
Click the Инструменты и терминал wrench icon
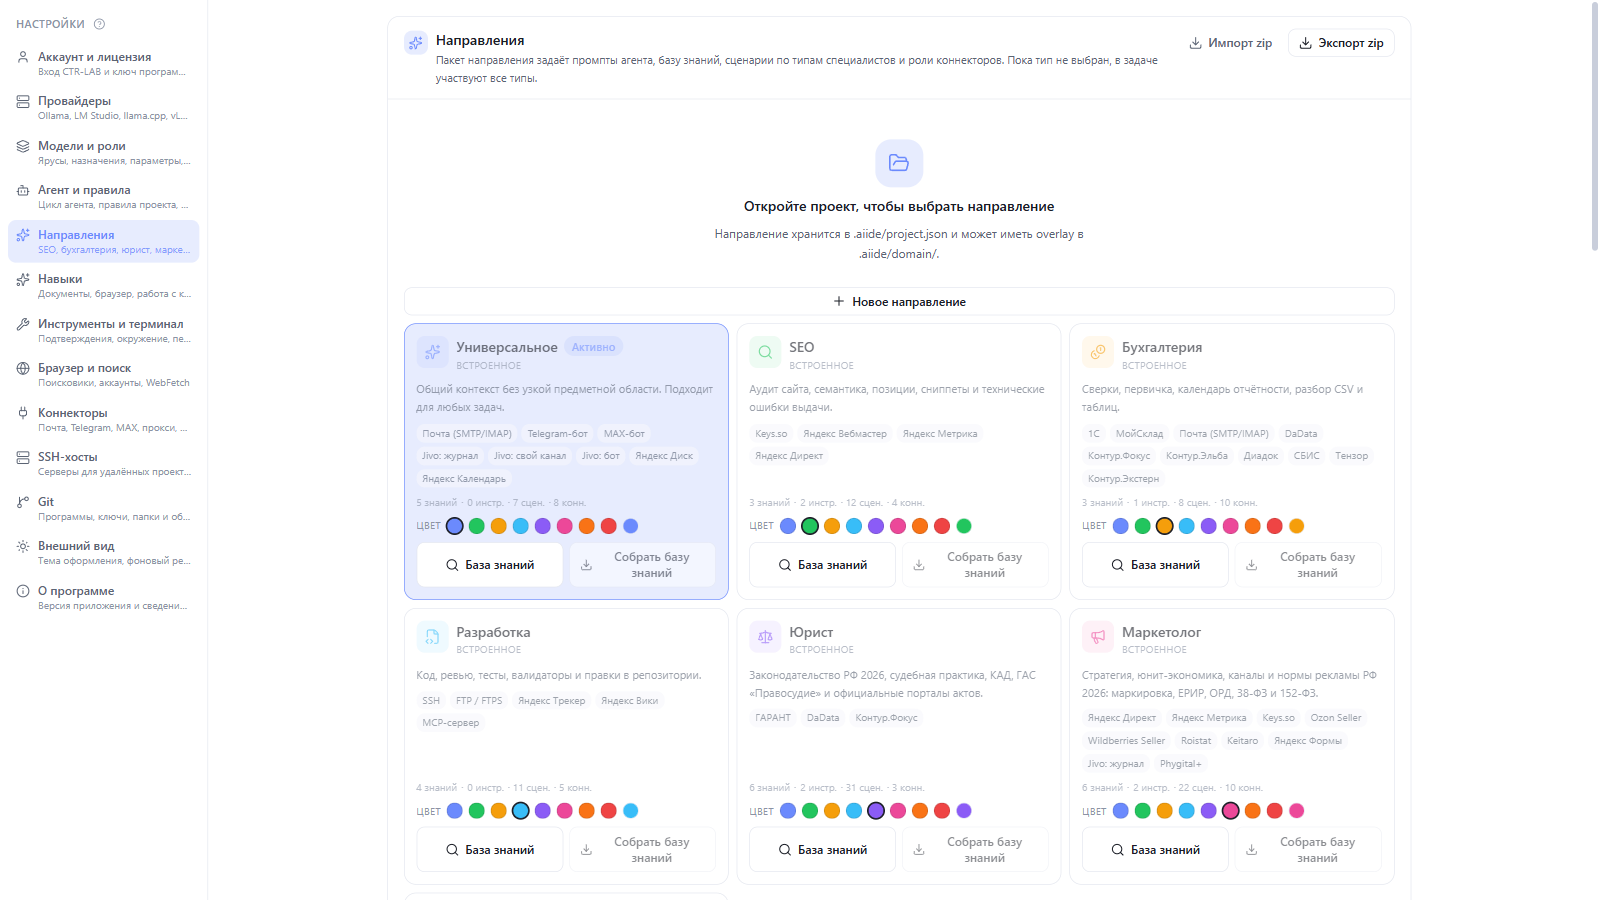point(23,324)
